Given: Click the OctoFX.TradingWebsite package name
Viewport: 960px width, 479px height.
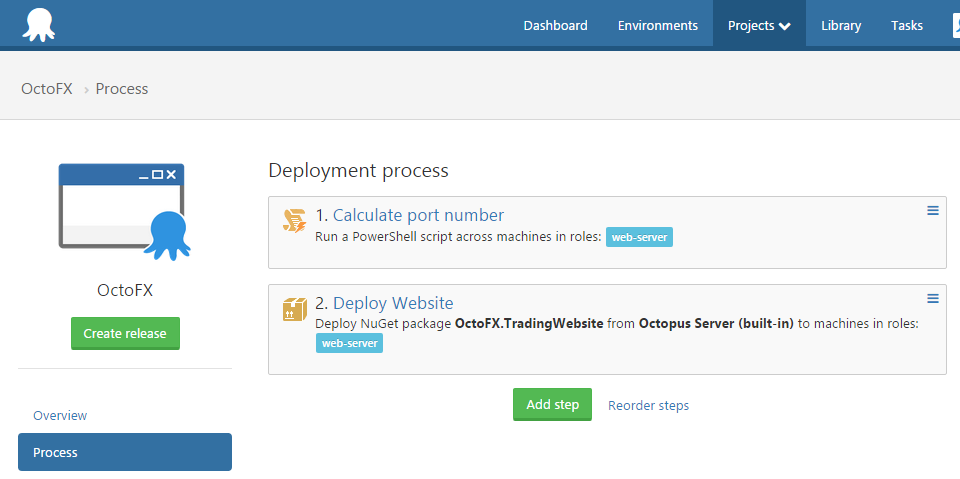Looking at the screenshot, I should click(529, 323).
